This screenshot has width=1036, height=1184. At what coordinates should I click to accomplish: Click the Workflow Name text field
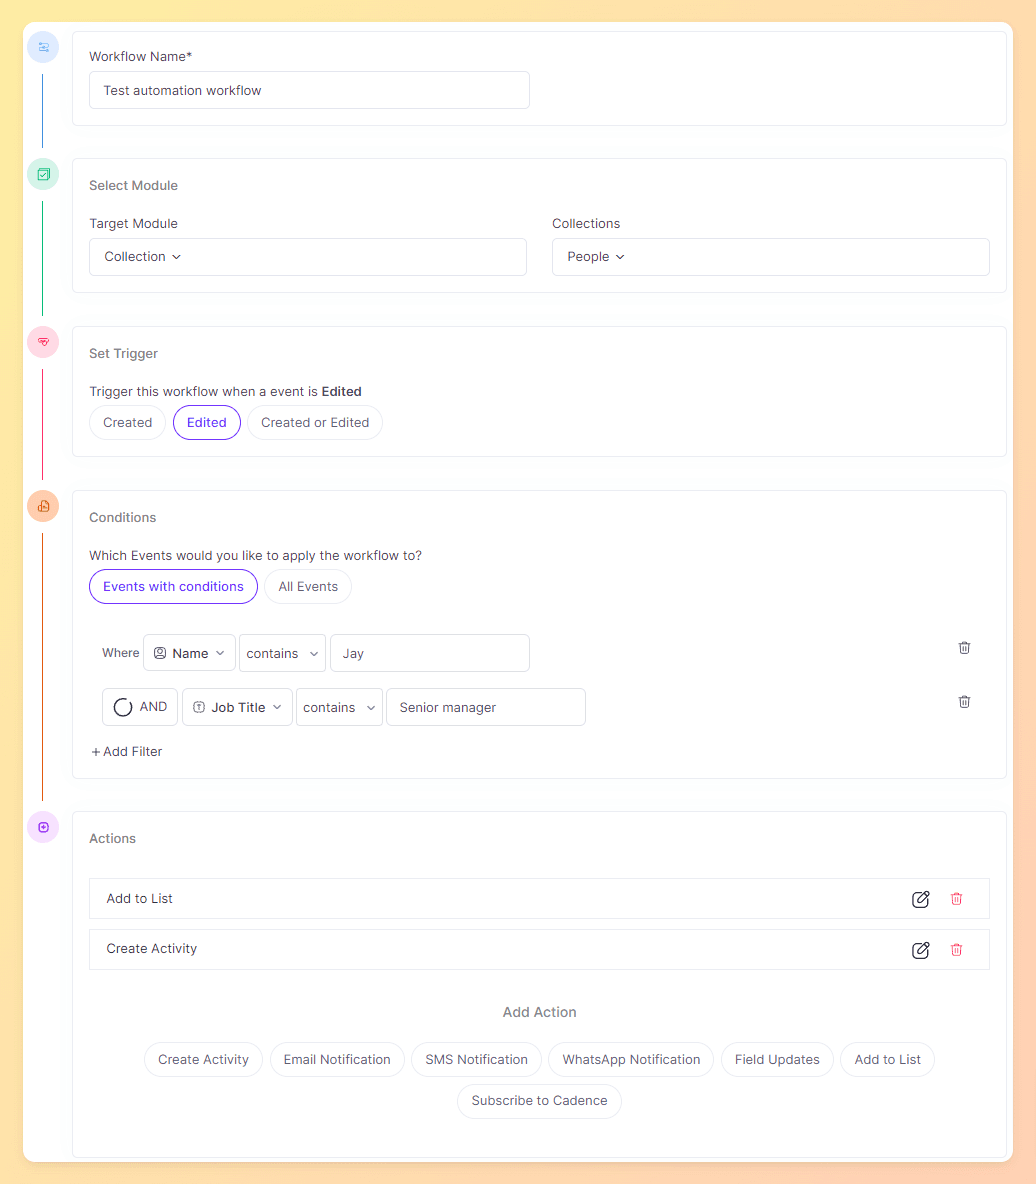[309, 90]
